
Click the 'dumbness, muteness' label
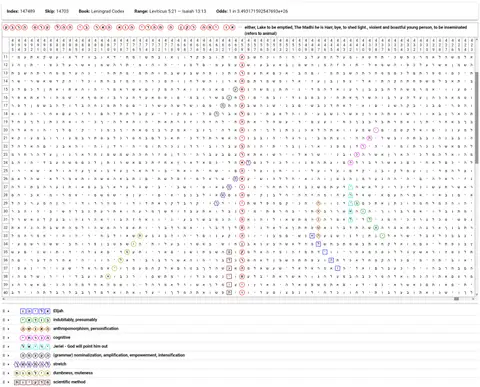pos(73,373)
